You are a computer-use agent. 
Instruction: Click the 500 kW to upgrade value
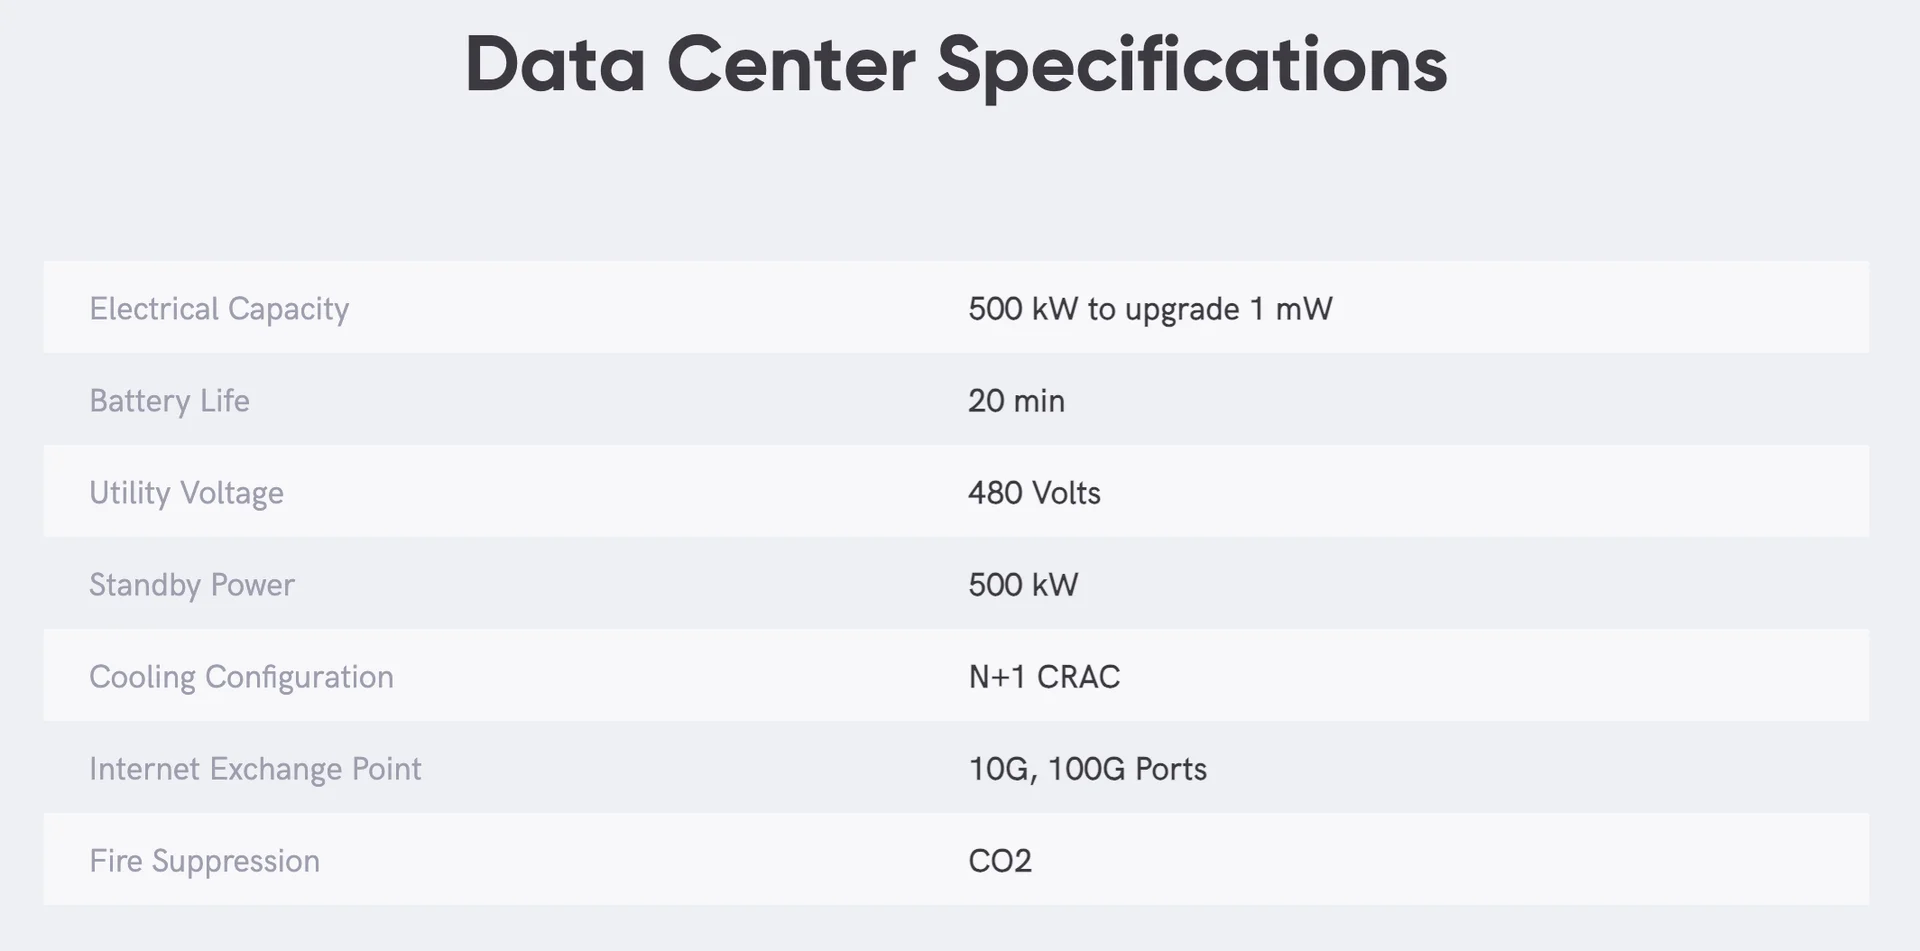tap(1102, 309)
